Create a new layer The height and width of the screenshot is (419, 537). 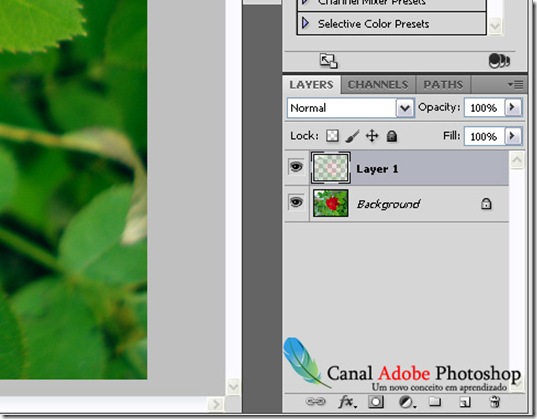[x=465, y=402]
